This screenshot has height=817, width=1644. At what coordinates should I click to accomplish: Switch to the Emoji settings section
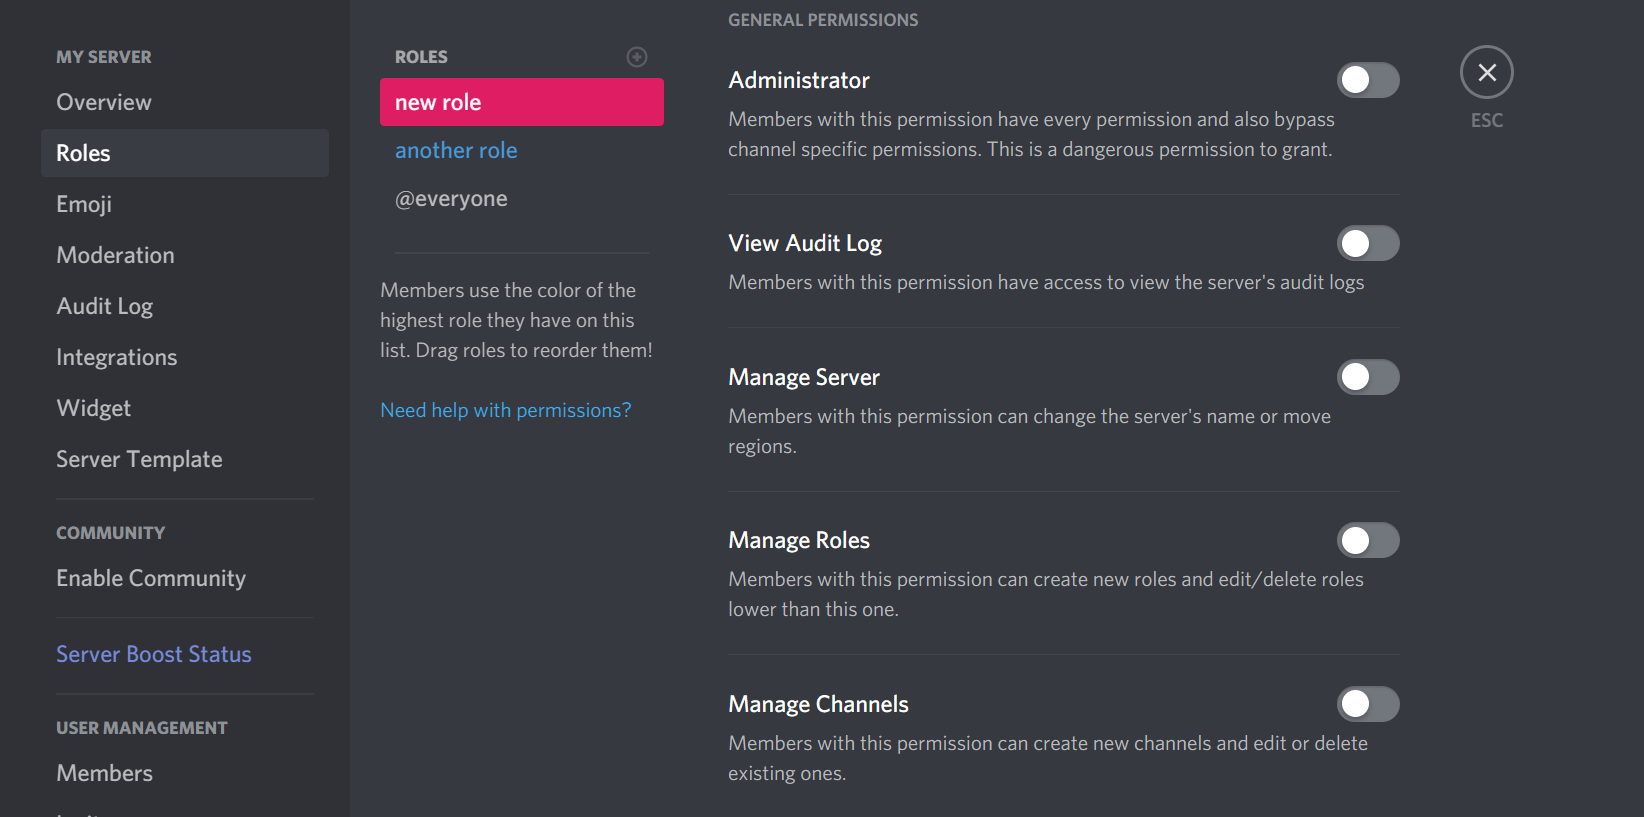(84, 203)
